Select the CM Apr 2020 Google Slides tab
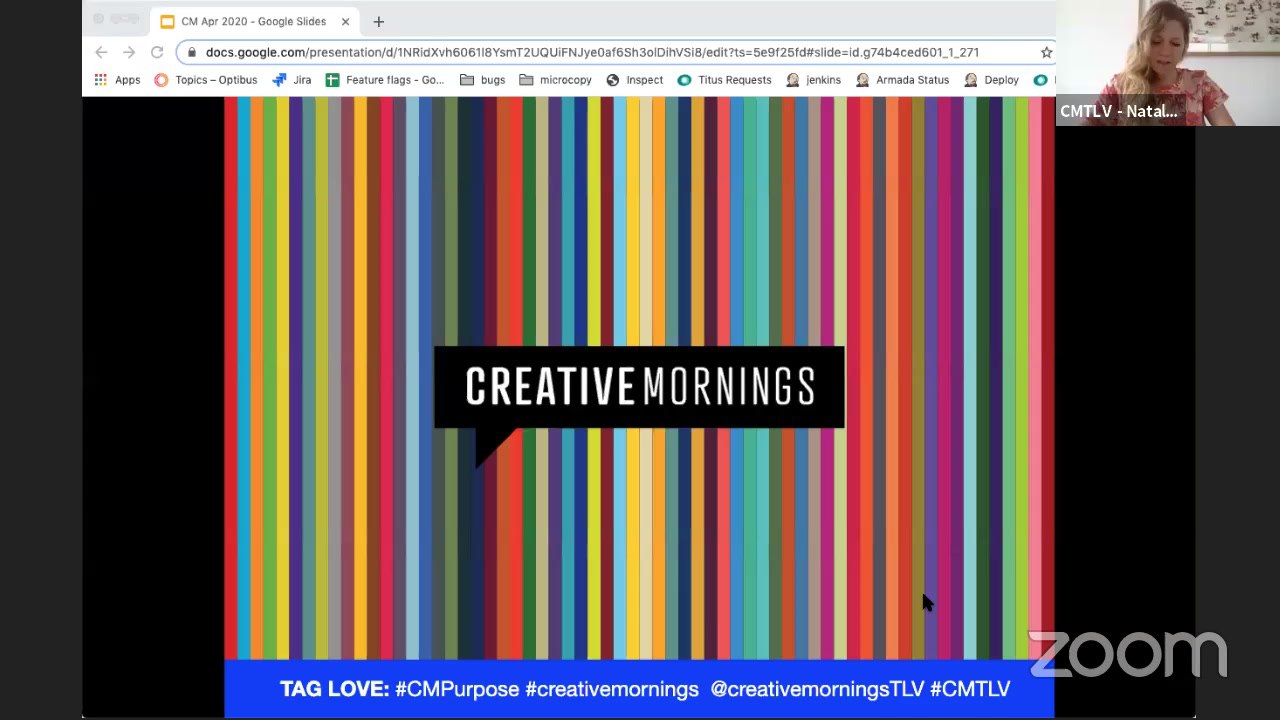 tap(255, 21)
